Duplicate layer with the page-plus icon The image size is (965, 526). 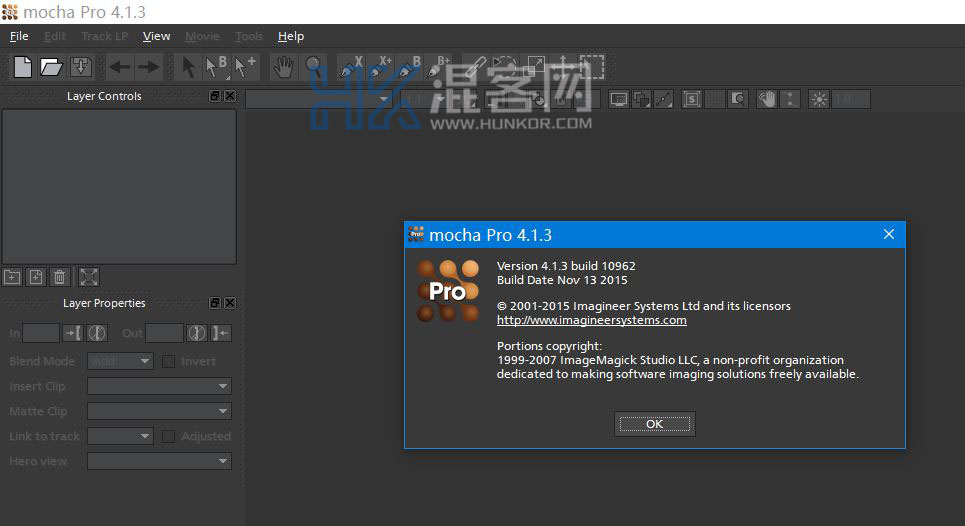tap(36, 277)
